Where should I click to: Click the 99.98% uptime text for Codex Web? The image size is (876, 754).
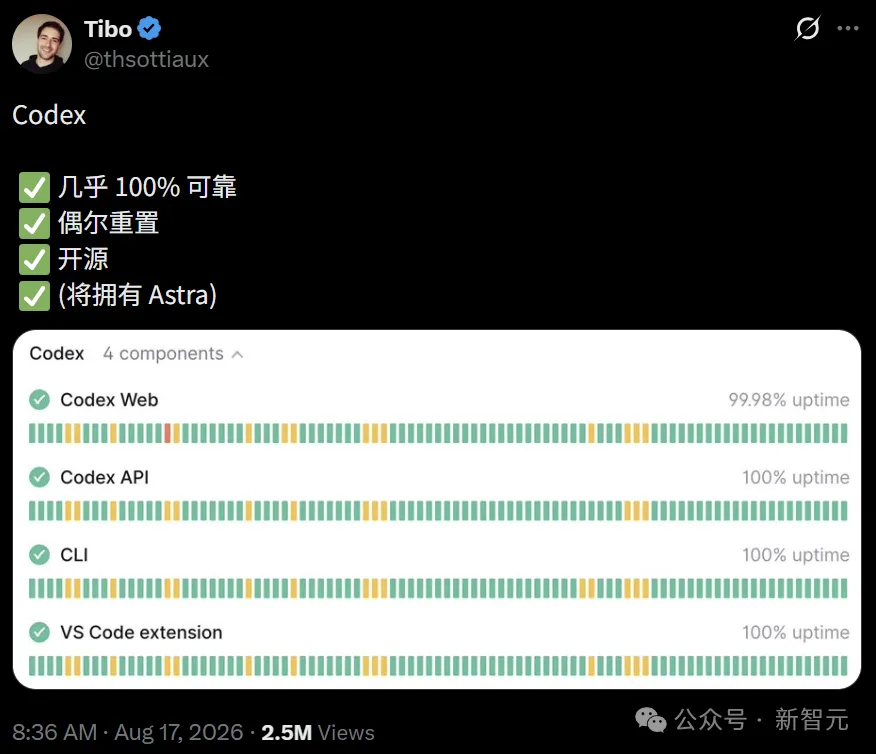pyautogui.click(x=788, y=400)
